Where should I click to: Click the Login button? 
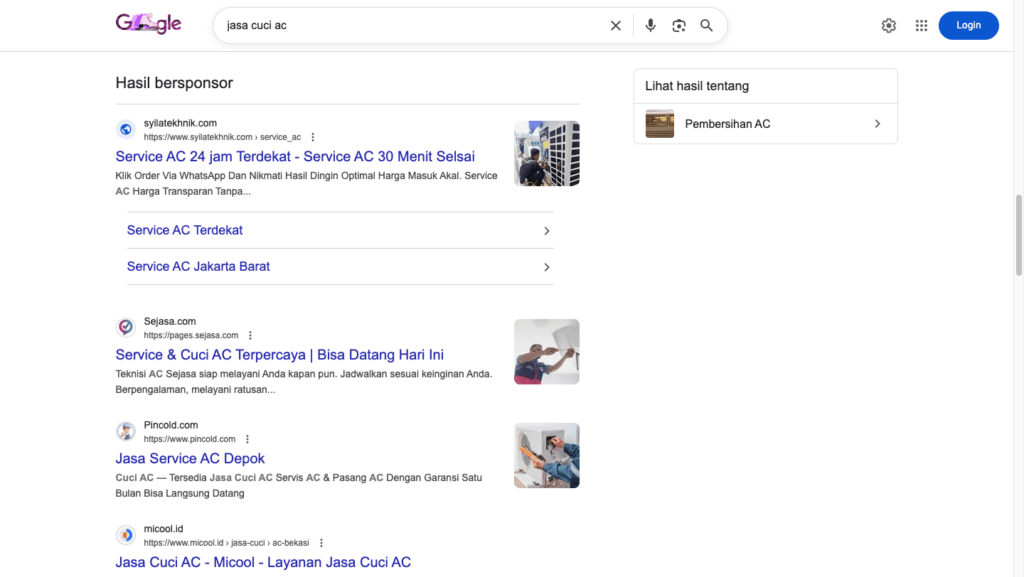968,25
